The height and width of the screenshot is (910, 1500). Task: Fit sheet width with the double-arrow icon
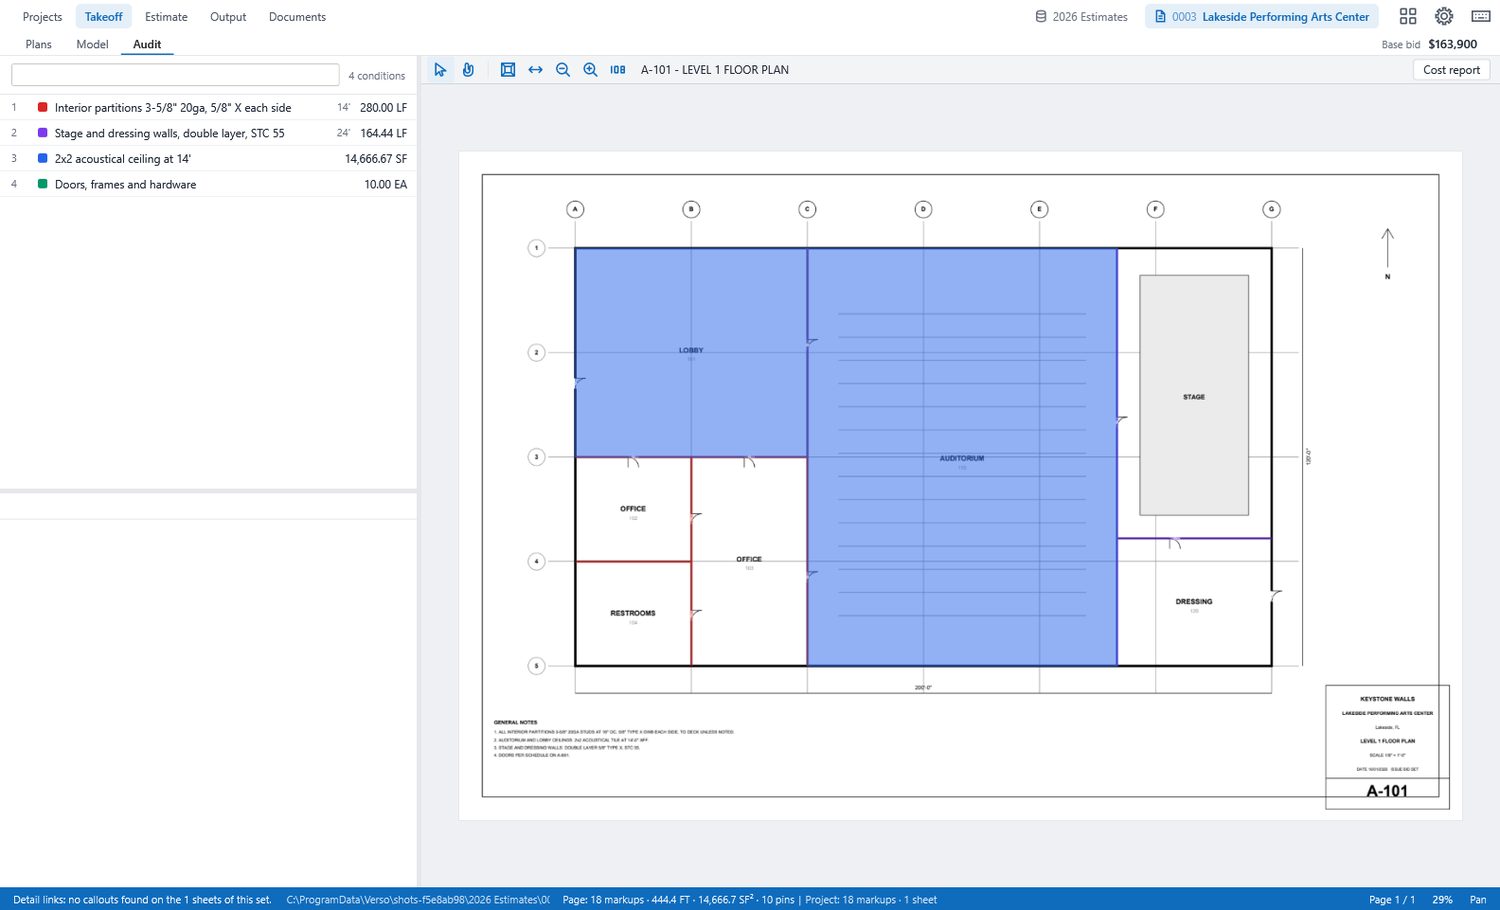click(536, 70)
